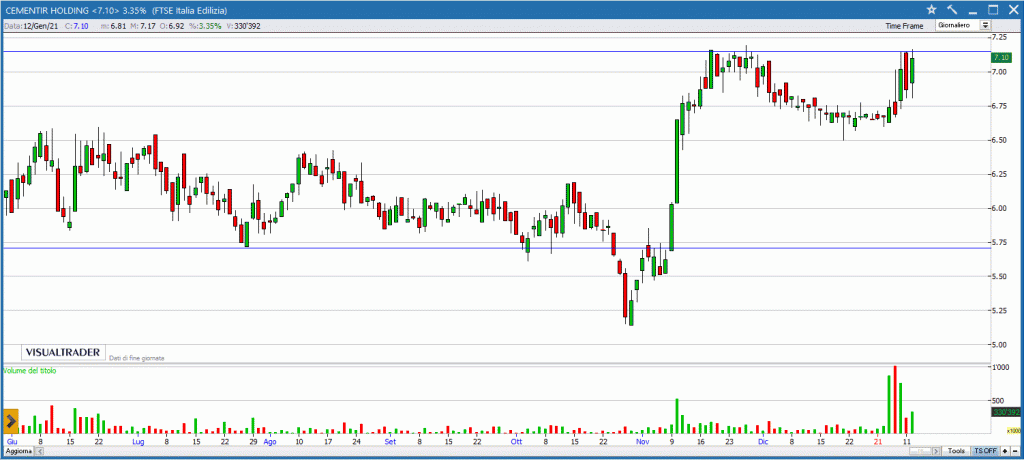Click the 7.25 price scale label
The height and width of the screenshot is (460, 1024).
(1000, 37)
